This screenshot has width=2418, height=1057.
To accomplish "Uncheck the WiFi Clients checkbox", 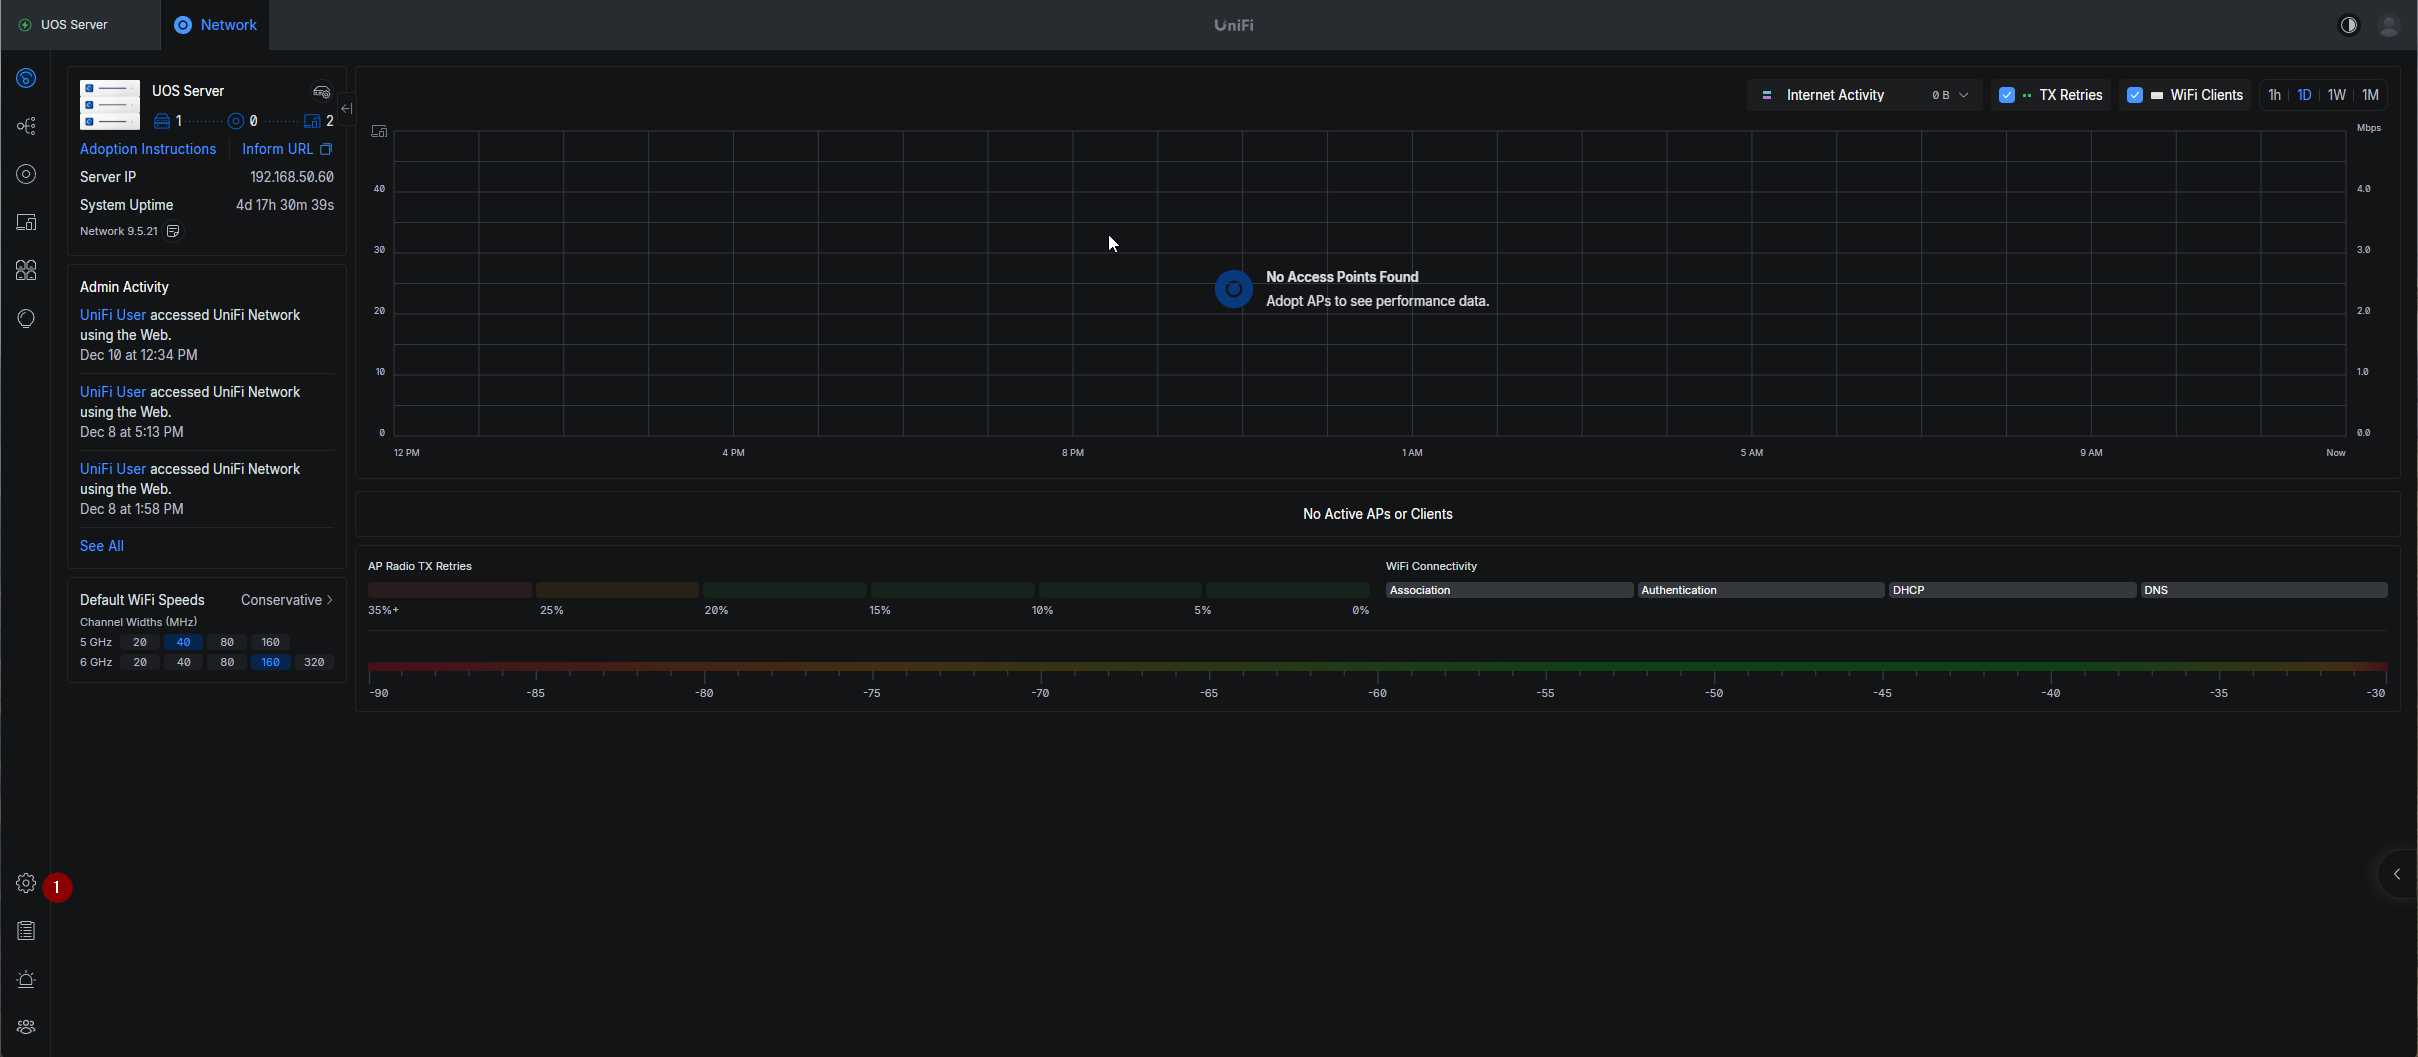I will 2134,95.
